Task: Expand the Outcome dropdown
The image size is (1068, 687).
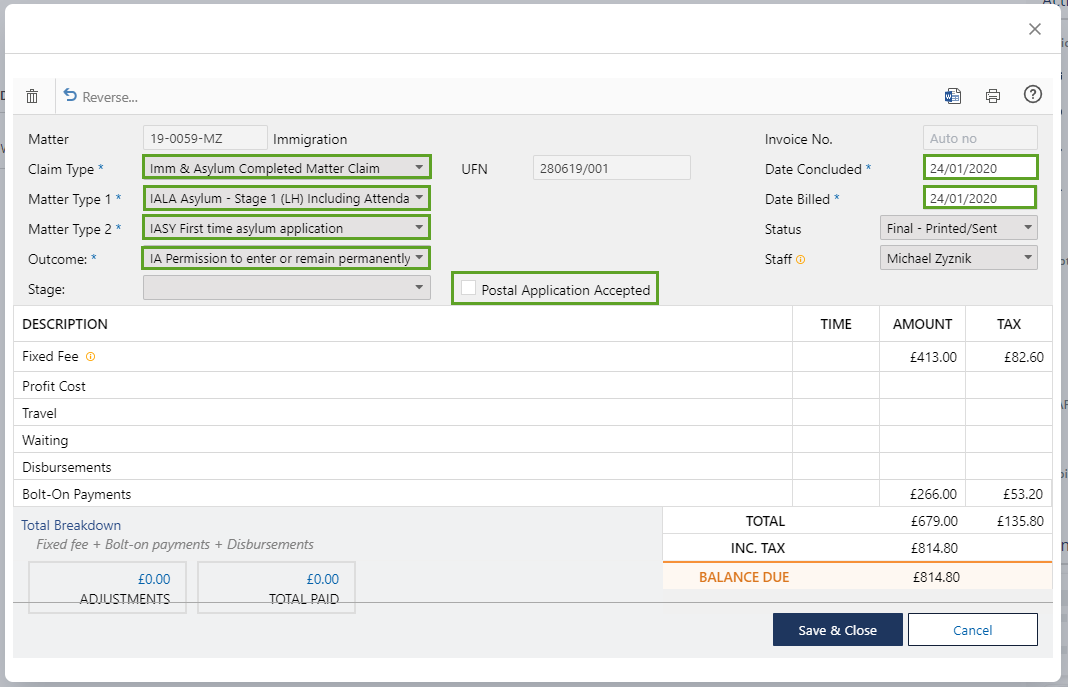Action: coord(287,258)
